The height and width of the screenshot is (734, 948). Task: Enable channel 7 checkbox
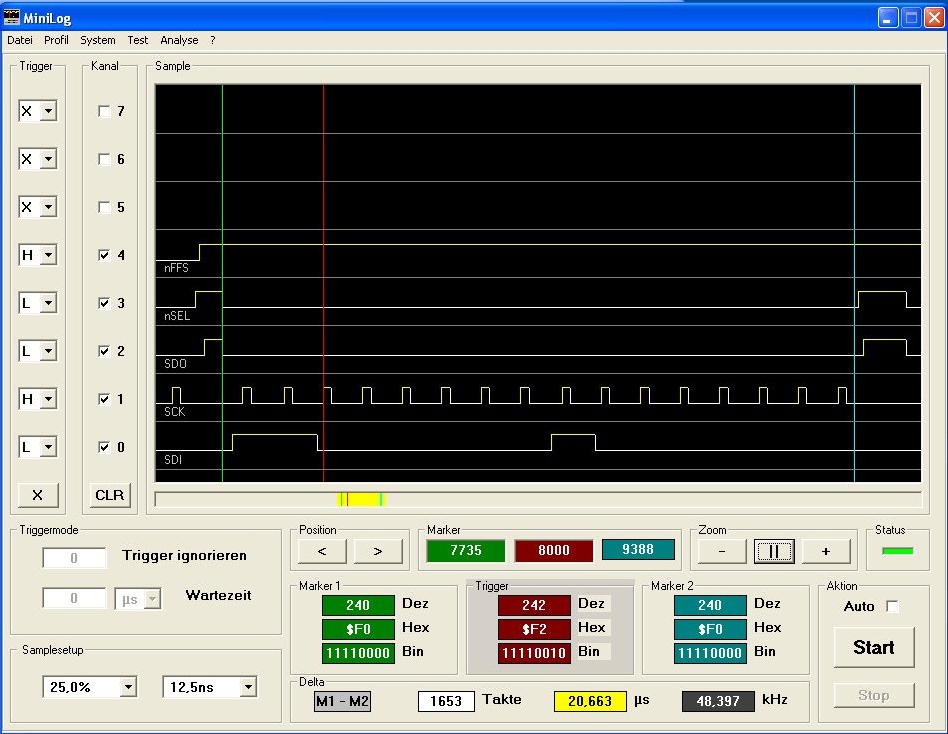104,111
